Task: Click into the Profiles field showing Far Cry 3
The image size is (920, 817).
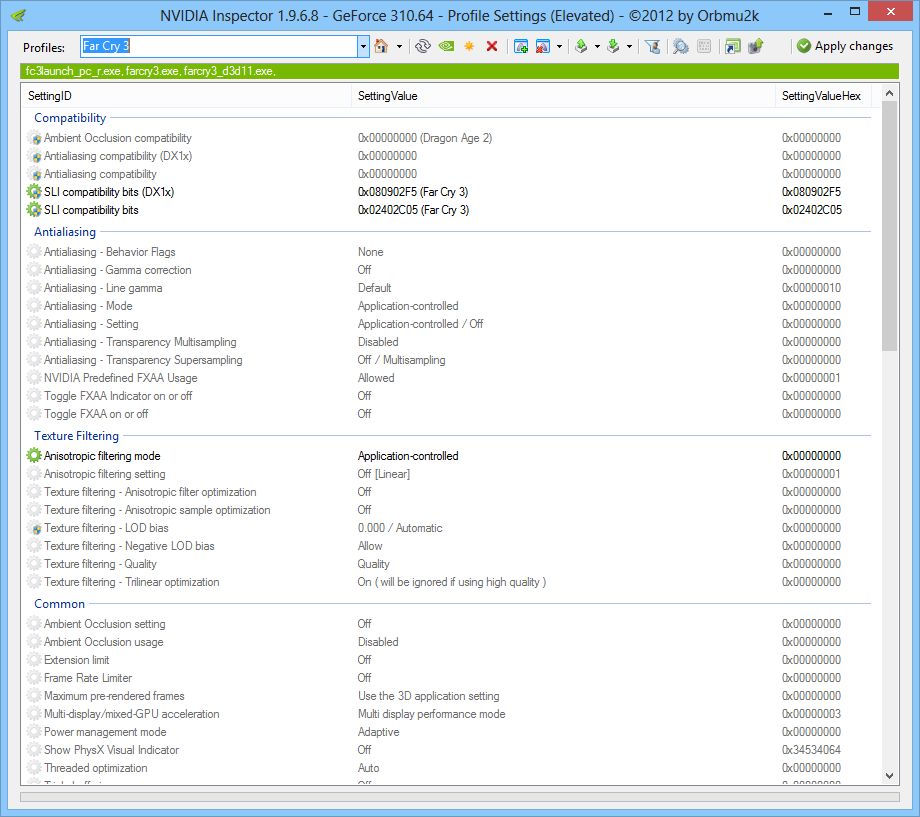Action: (219, 46)
